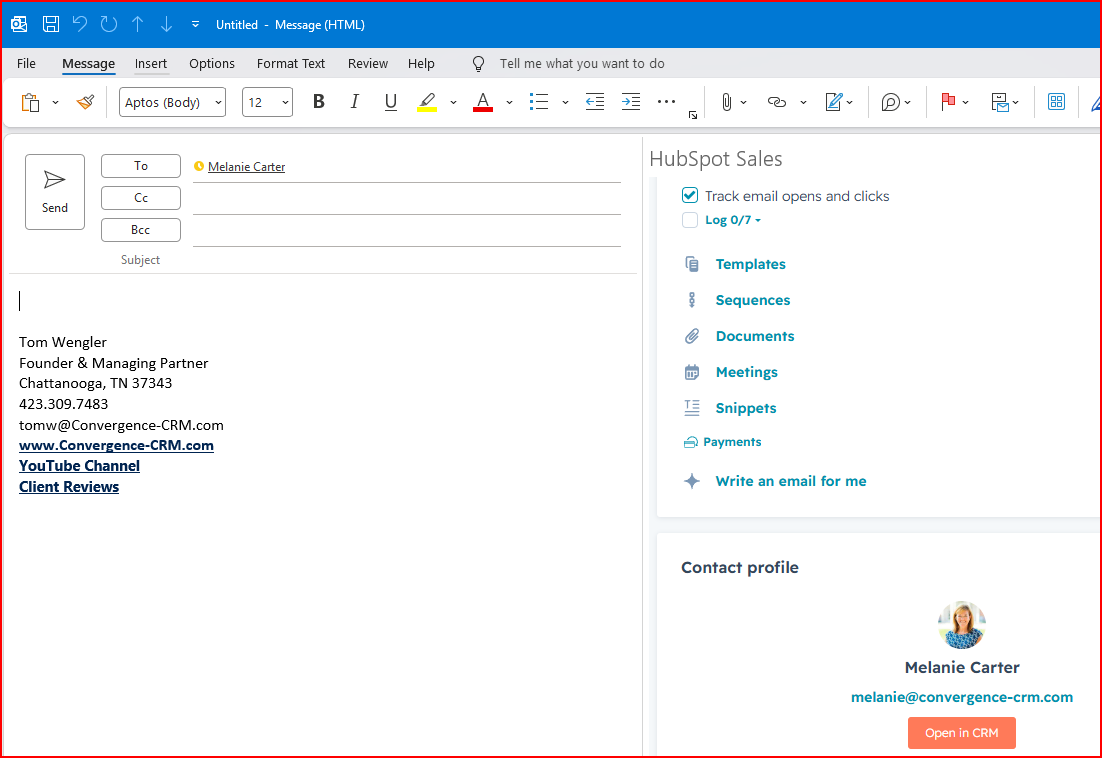Click into the Cc address field
The image size is (1102, 758).
click(407, 199)
